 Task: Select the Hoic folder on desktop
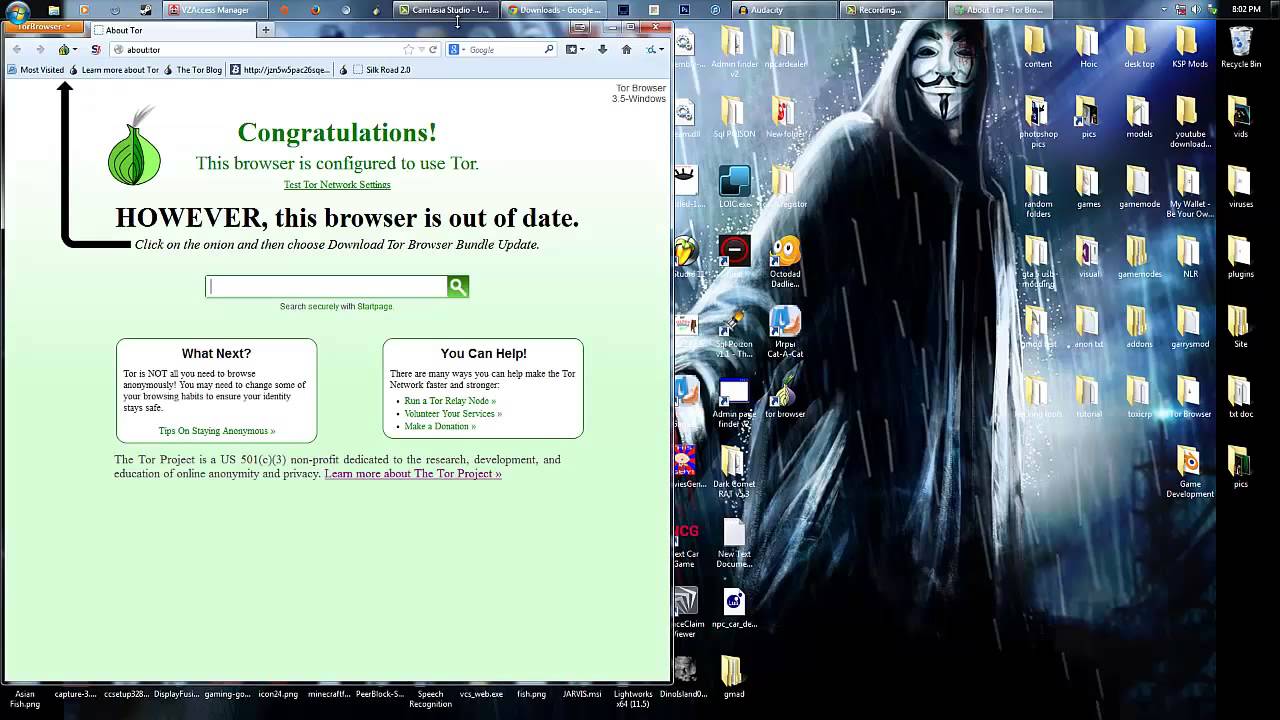pyautogui.click(x=1088, y=47)
